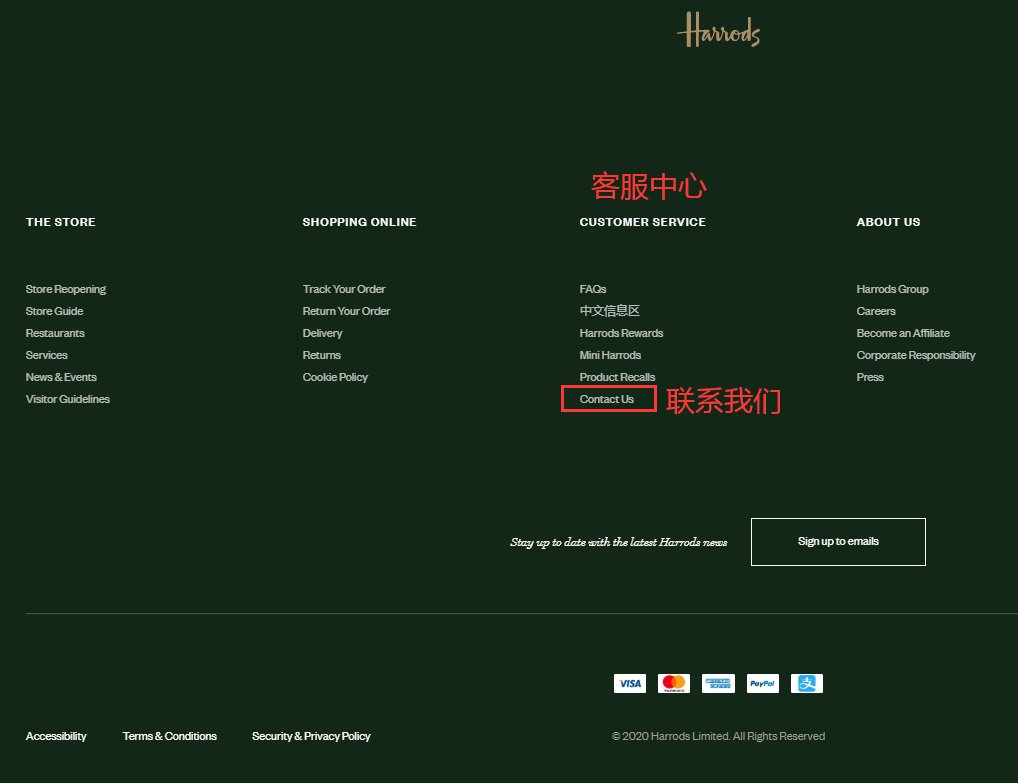Click the 'Stay up to date' newsletter text
This screenshot has height=783, width=1018.
click(x=619, y=542)
